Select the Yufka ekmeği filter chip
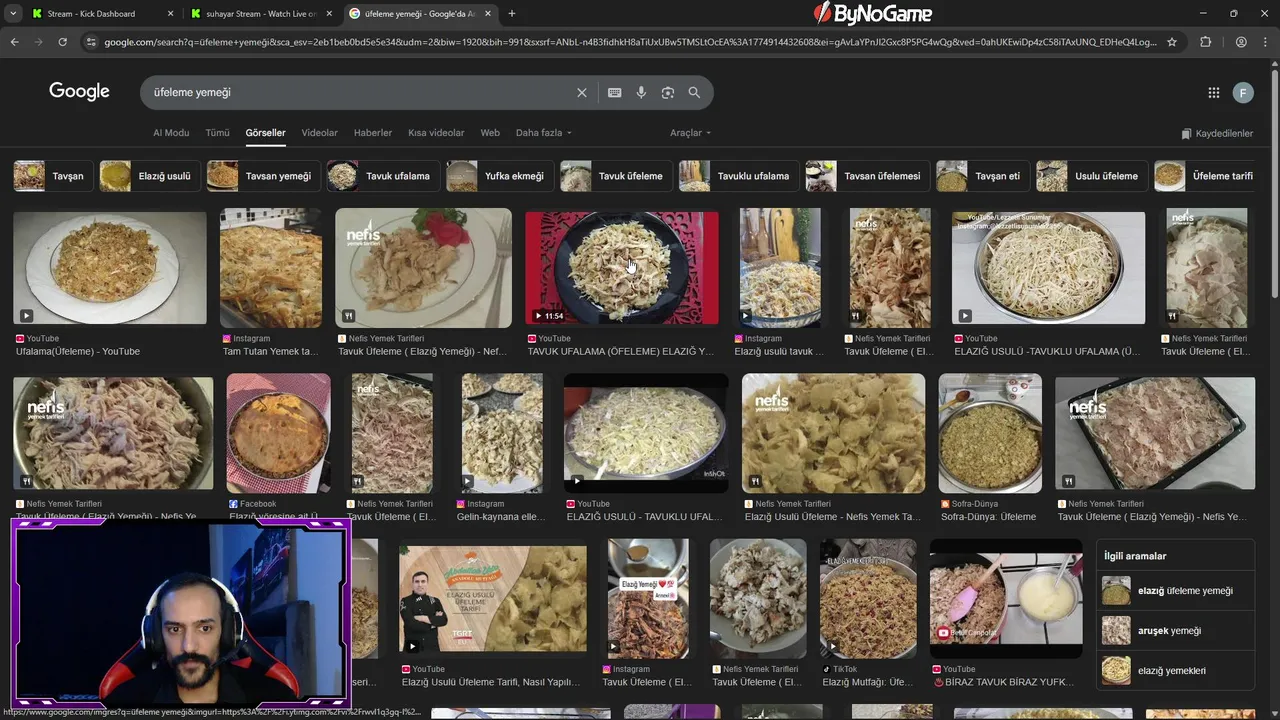The width and height of the screenshot is (1280, 720). click(500, 176)
